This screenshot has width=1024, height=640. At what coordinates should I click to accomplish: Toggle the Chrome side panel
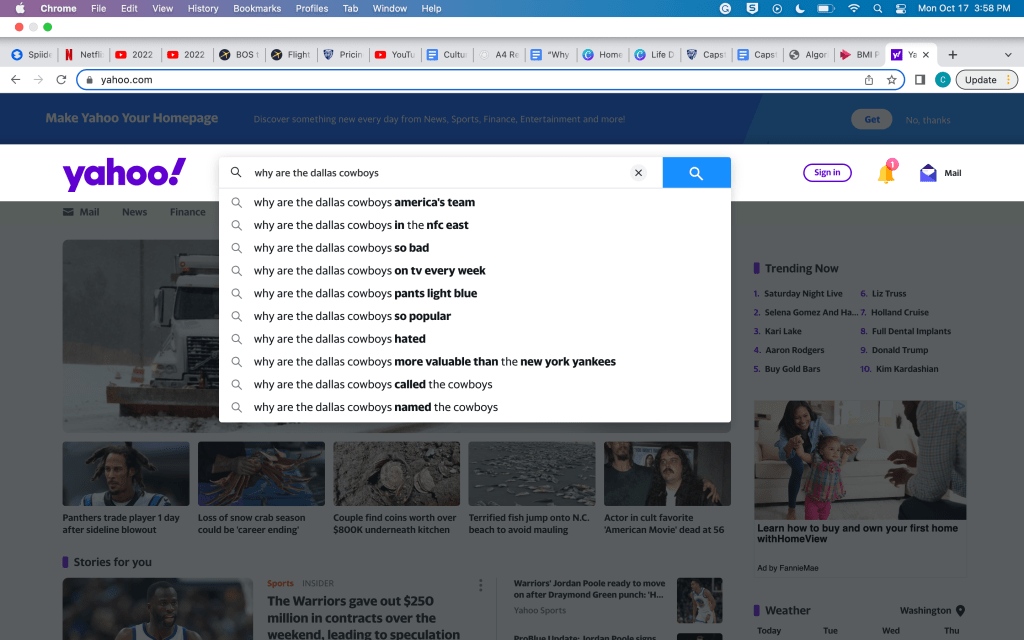pyautogui.click(x=920, y=80)
